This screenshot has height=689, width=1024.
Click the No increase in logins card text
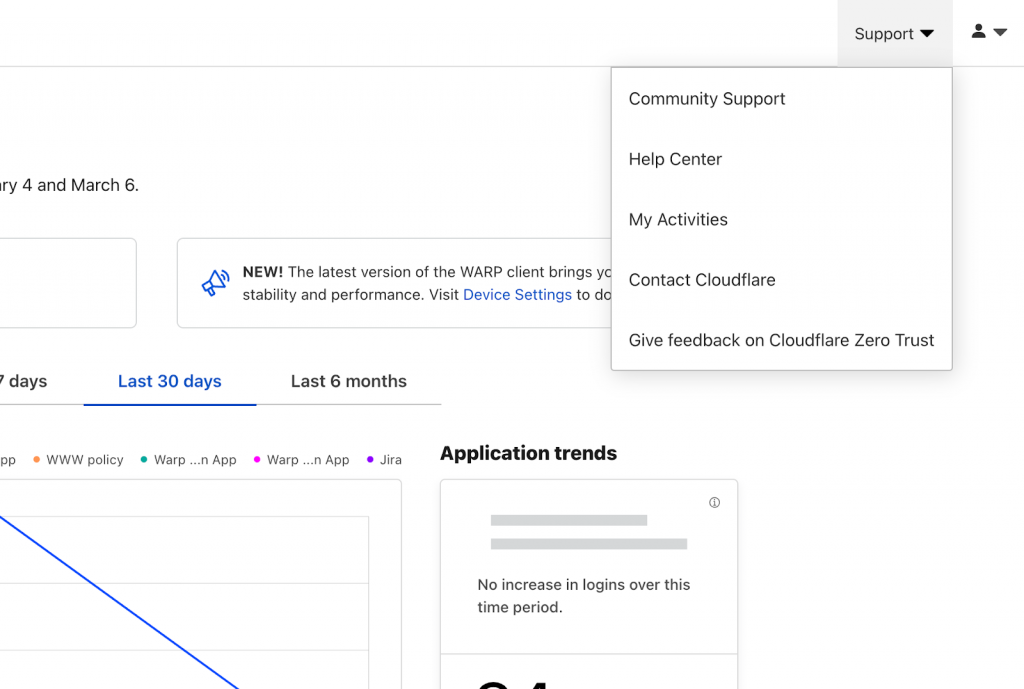pyautogui.click(x=583, y=596)
